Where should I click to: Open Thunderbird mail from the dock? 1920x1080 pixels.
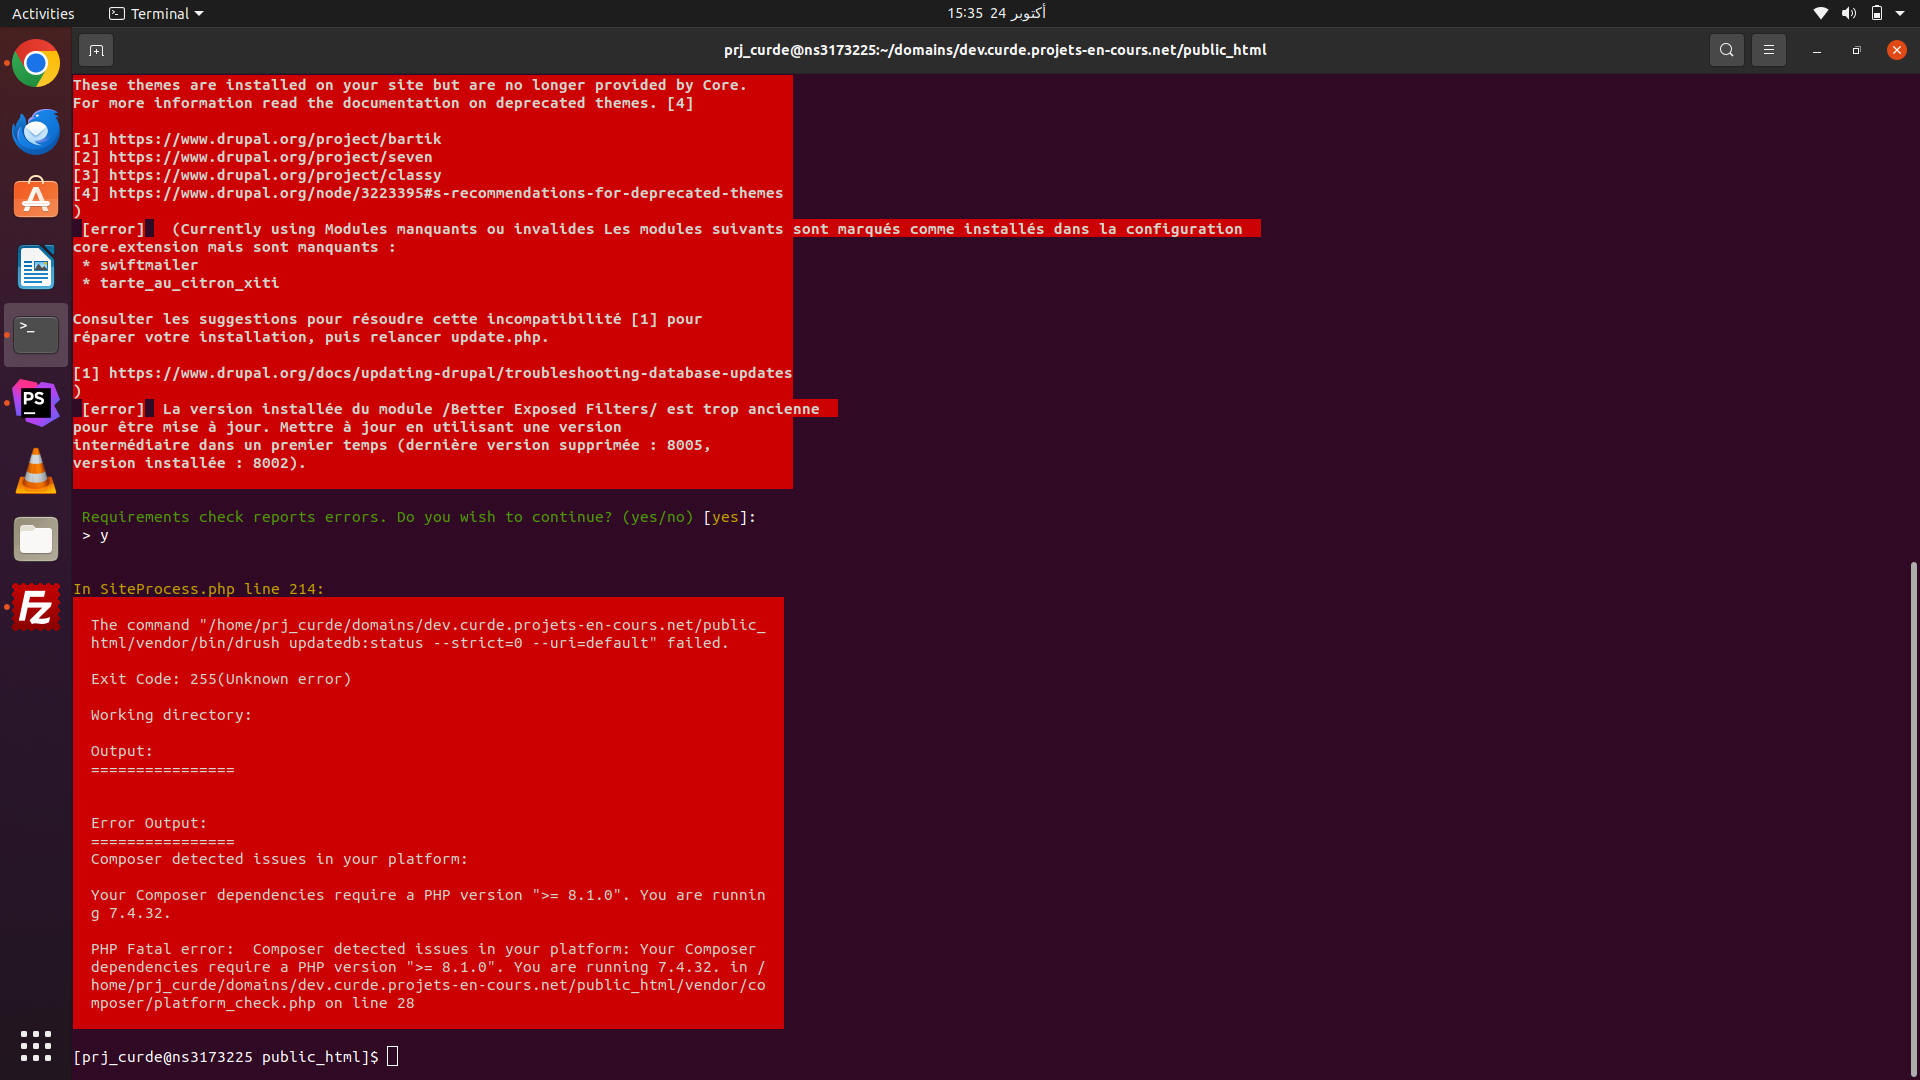pos(36,131)
